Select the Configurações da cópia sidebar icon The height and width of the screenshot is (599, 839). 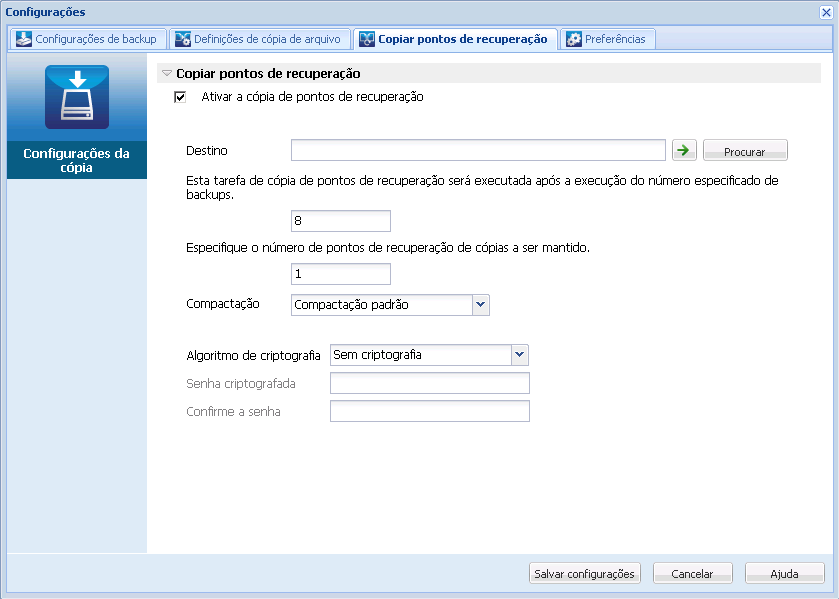click(76, 97)
